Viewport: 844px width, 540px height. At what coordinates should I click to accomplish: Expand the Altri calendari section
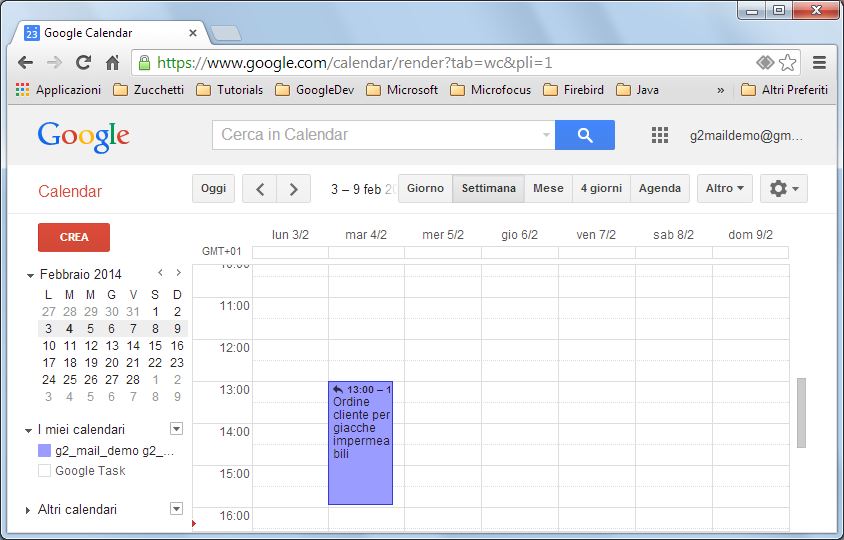click(28, 510)
